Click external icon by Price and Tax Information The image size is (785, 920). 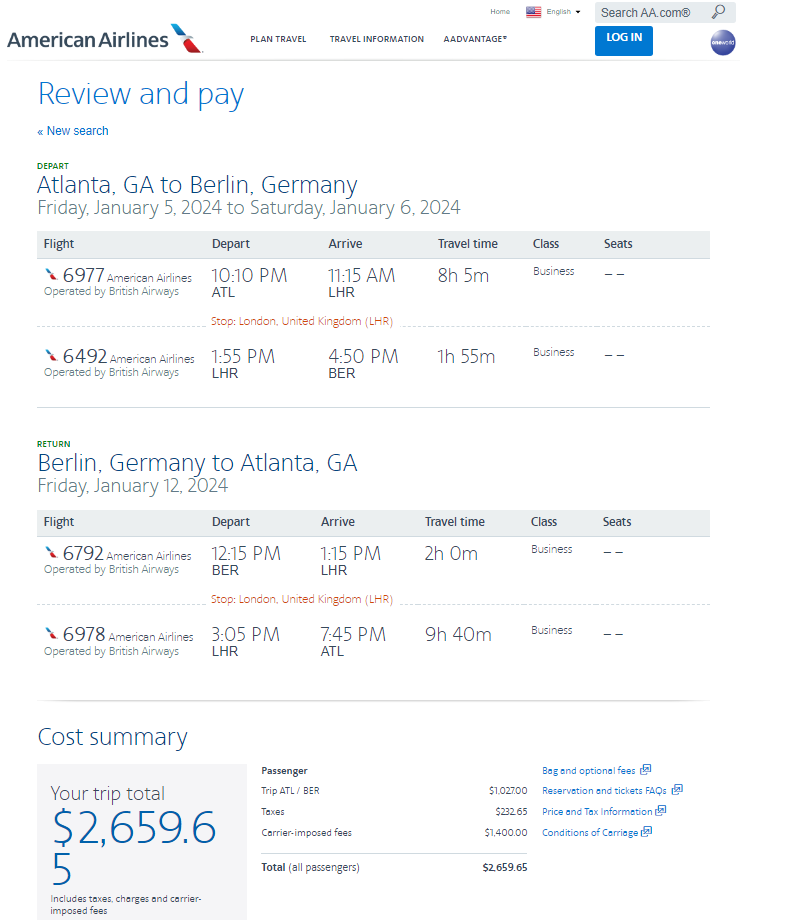661,810
